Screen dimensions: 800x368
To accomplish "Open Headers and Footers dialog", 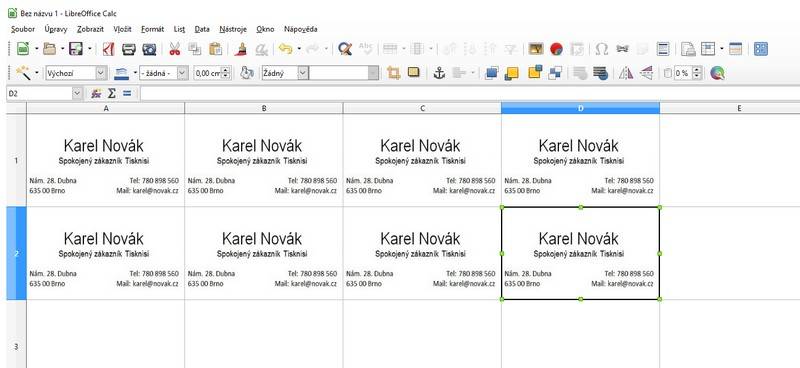I will click(663, 49).
